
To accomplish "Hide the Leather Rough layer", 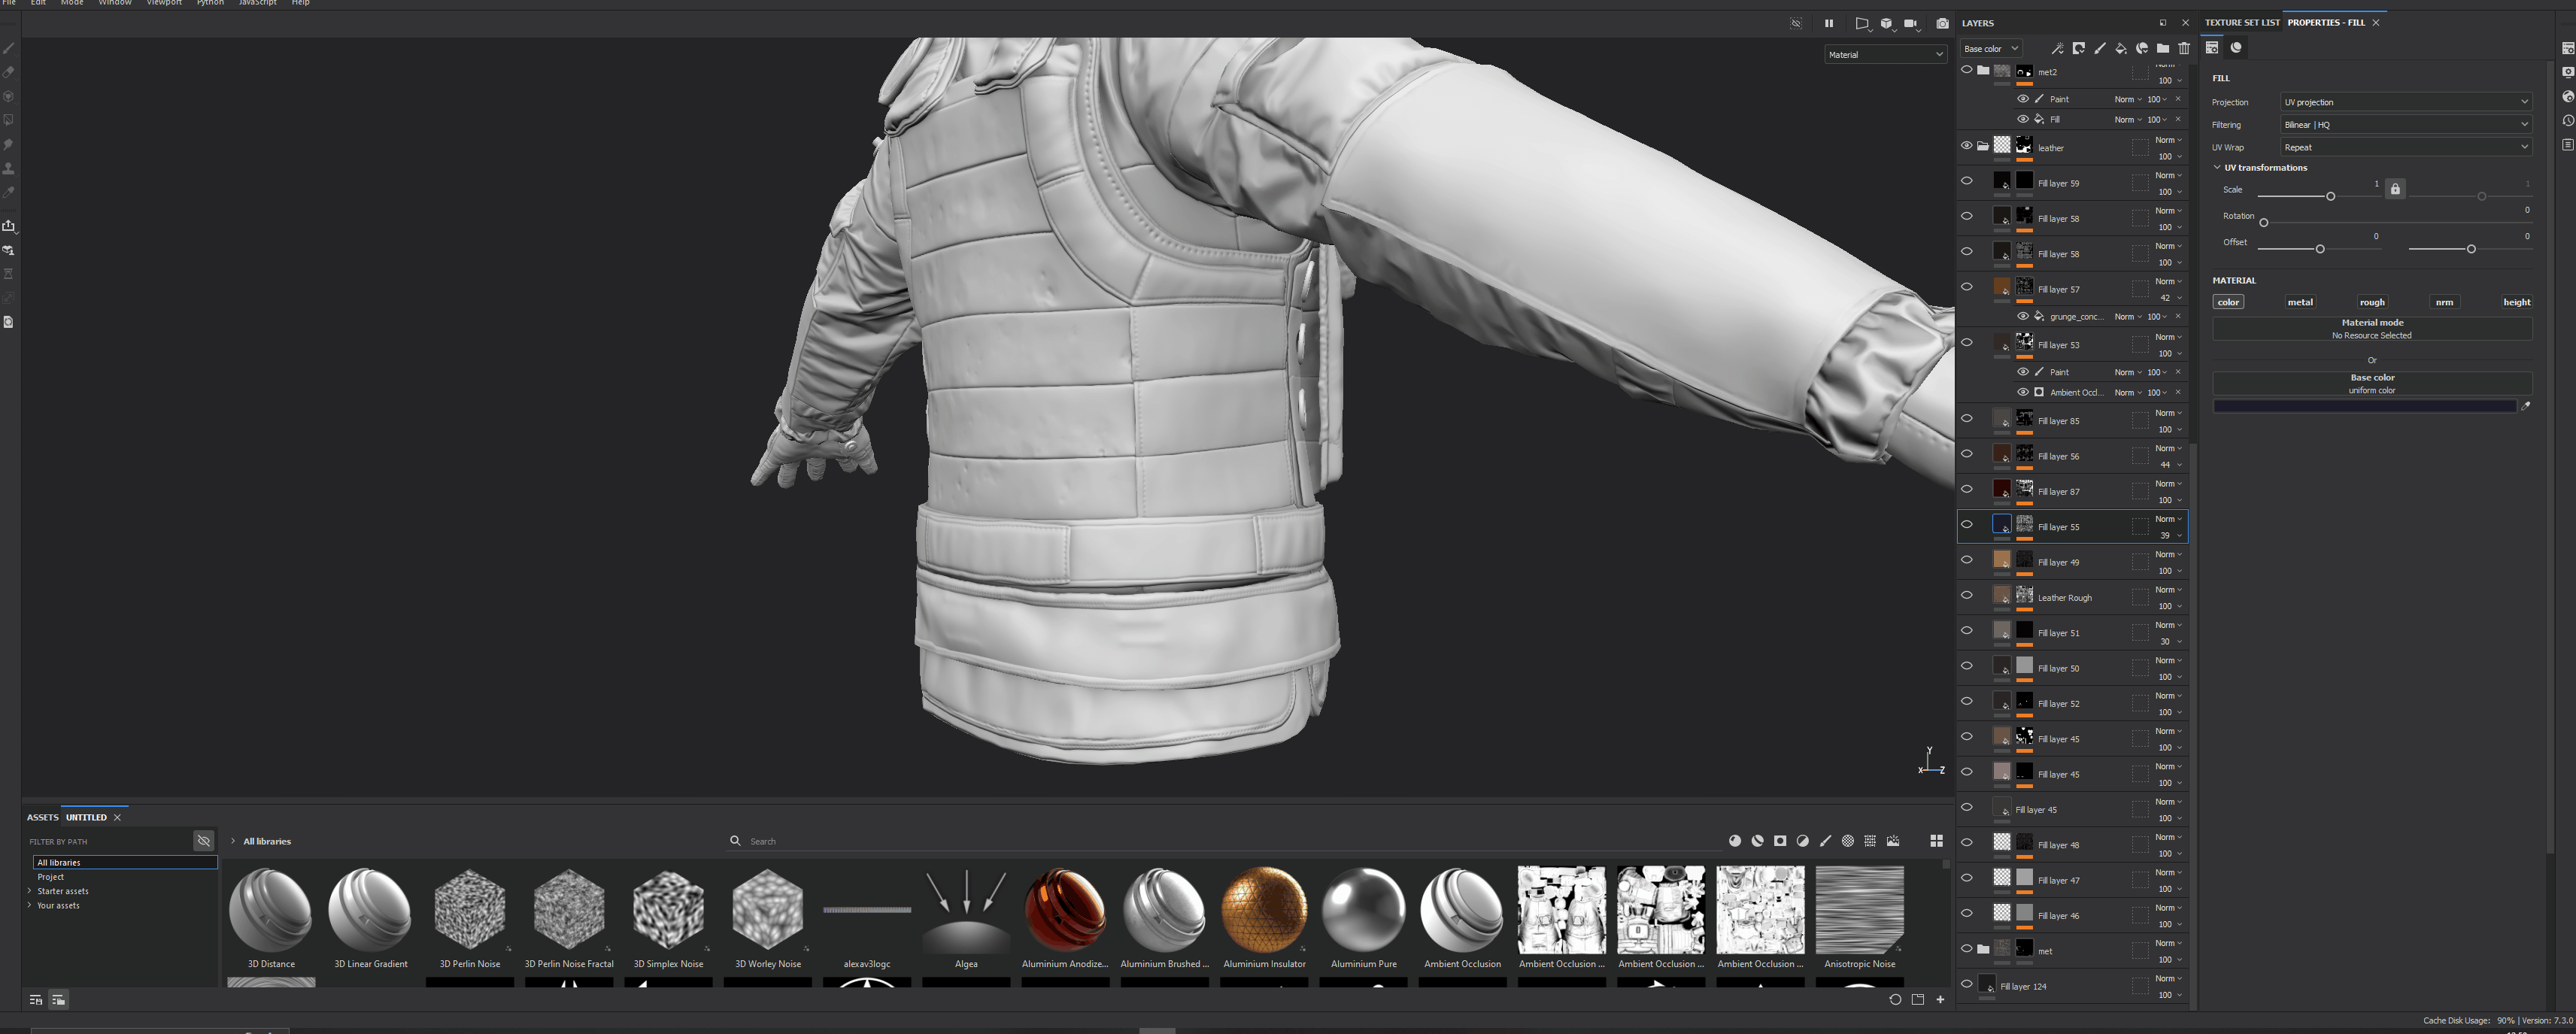I will pyautogui.click(x=1966, y=595).
